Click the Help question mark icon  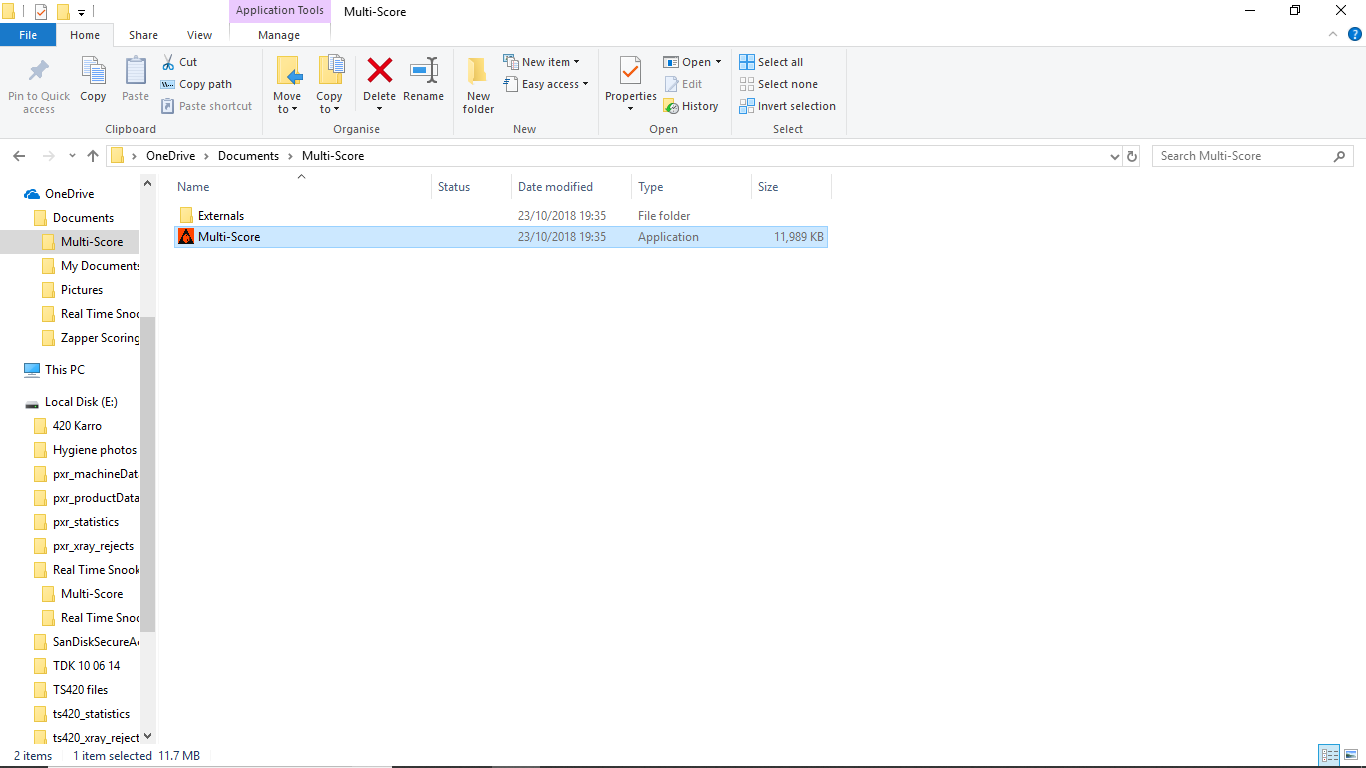point(1355,34)
